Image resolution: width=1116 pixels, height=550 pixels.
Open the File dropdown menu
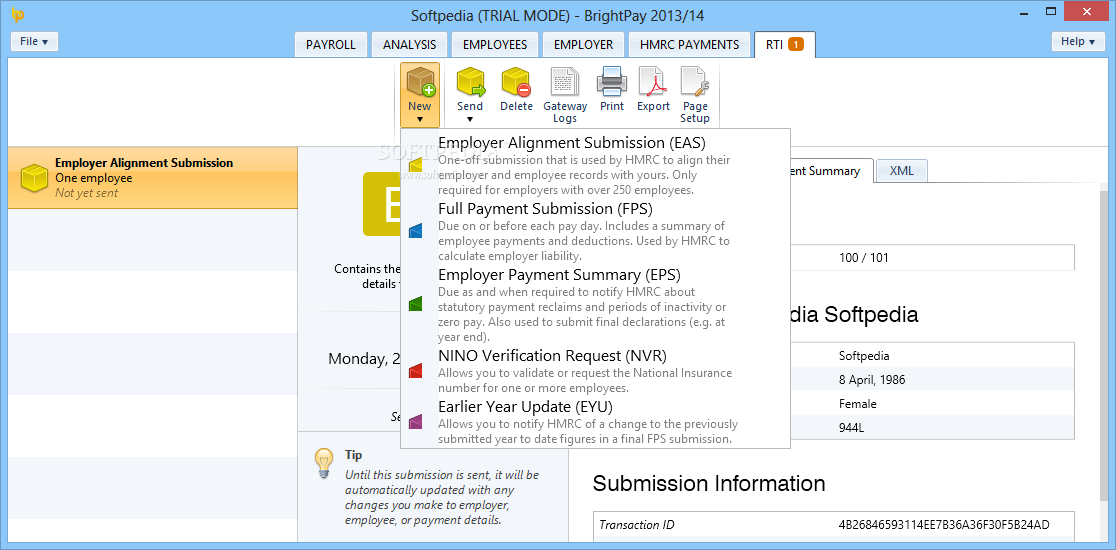34,41
